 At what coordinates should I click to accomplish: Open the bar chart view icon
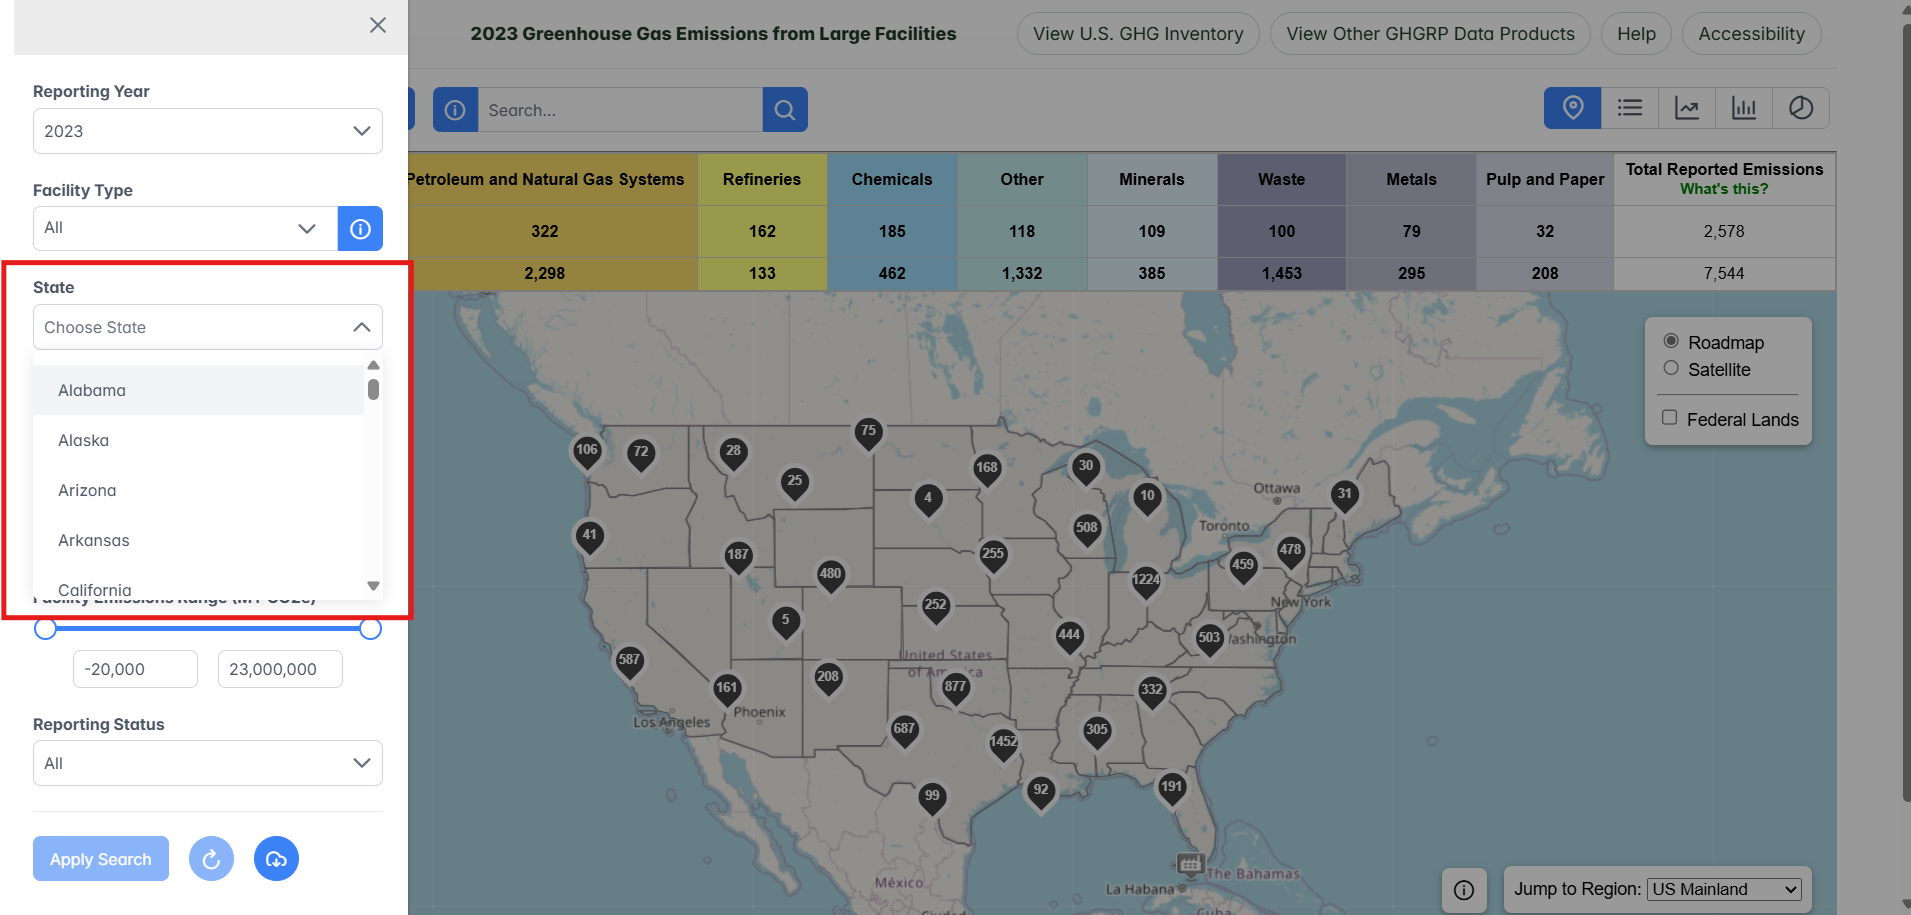[x=1743, y=107]
